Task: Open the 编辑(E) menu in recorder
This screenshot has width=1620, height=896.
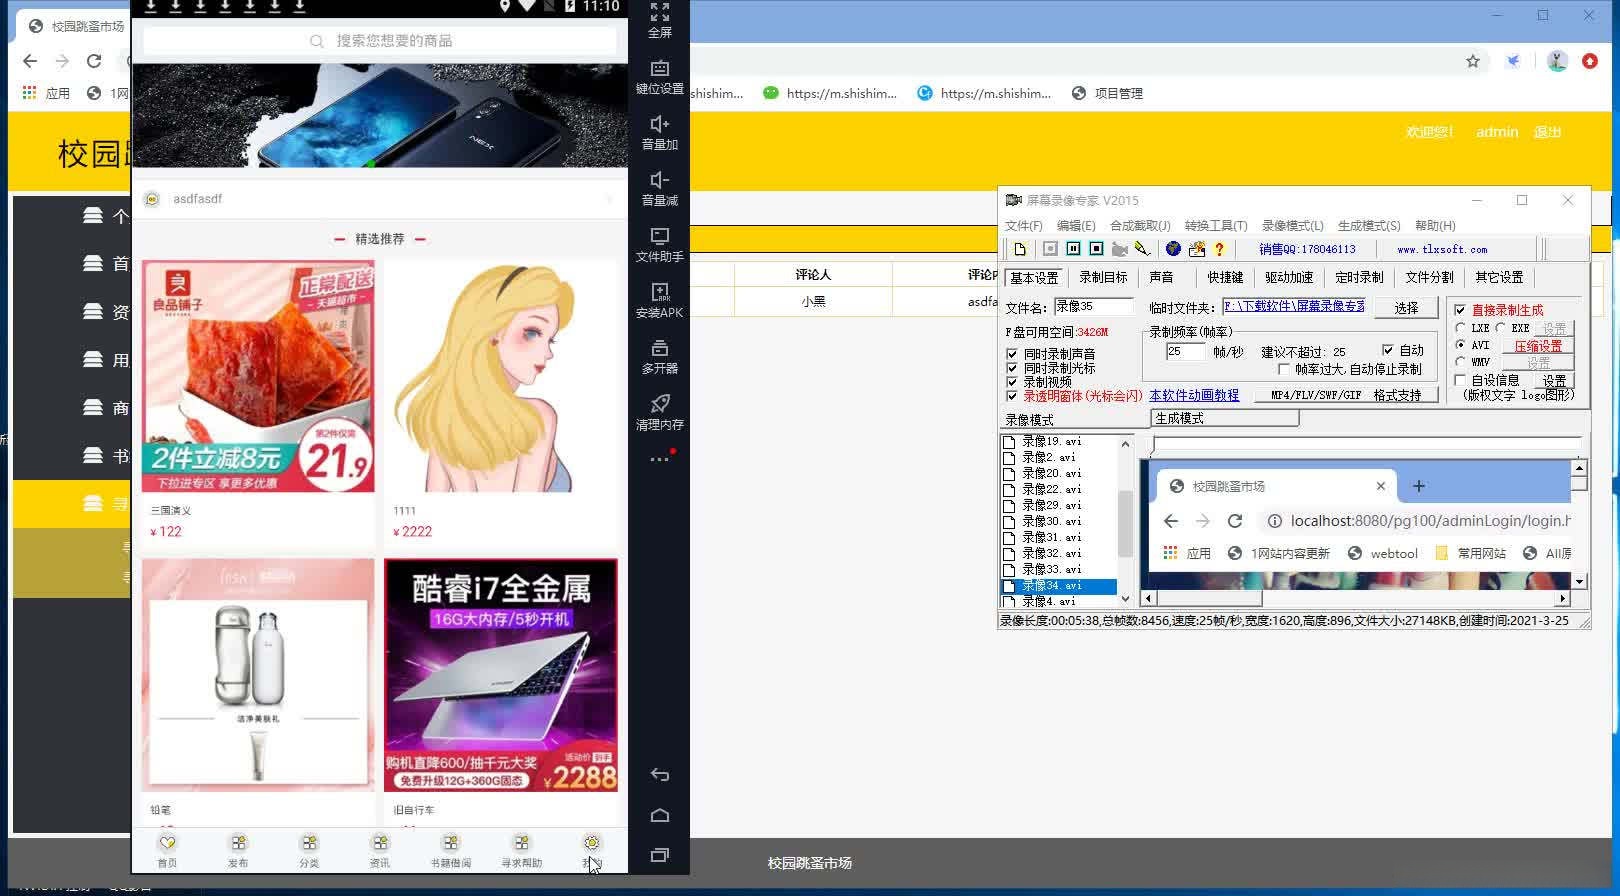Action: click(1076, 225)
